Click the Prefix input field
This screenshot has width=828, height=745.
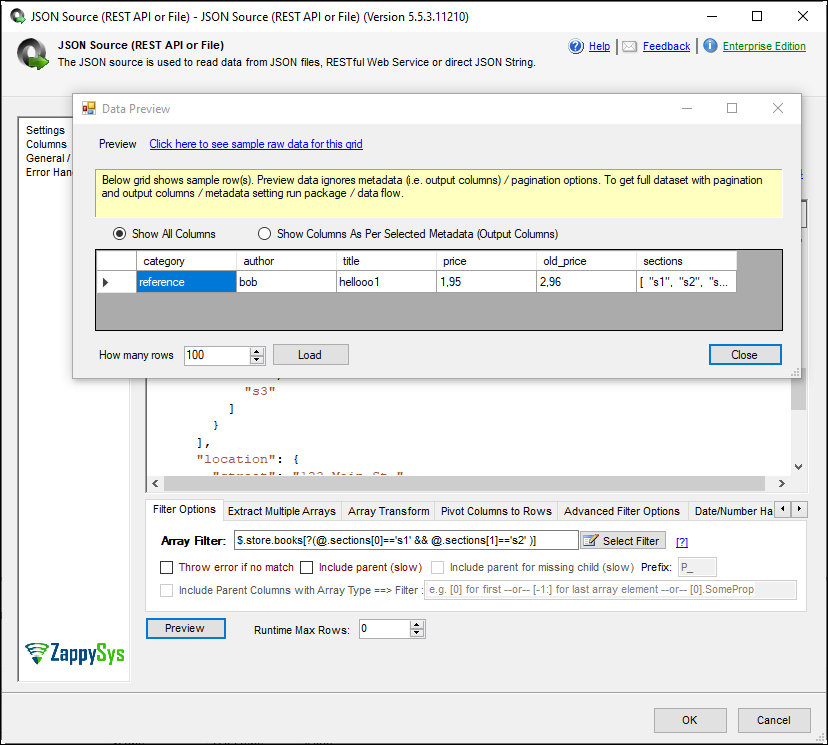tap(697, 567)
